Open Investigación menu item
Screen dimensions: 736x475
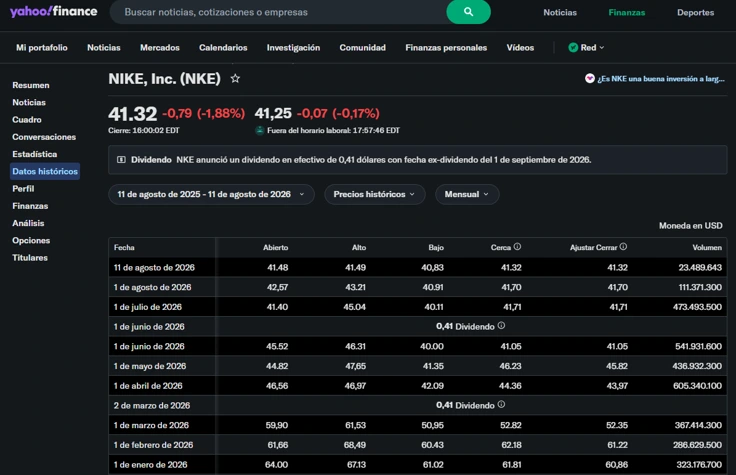(x=293, y=47)
